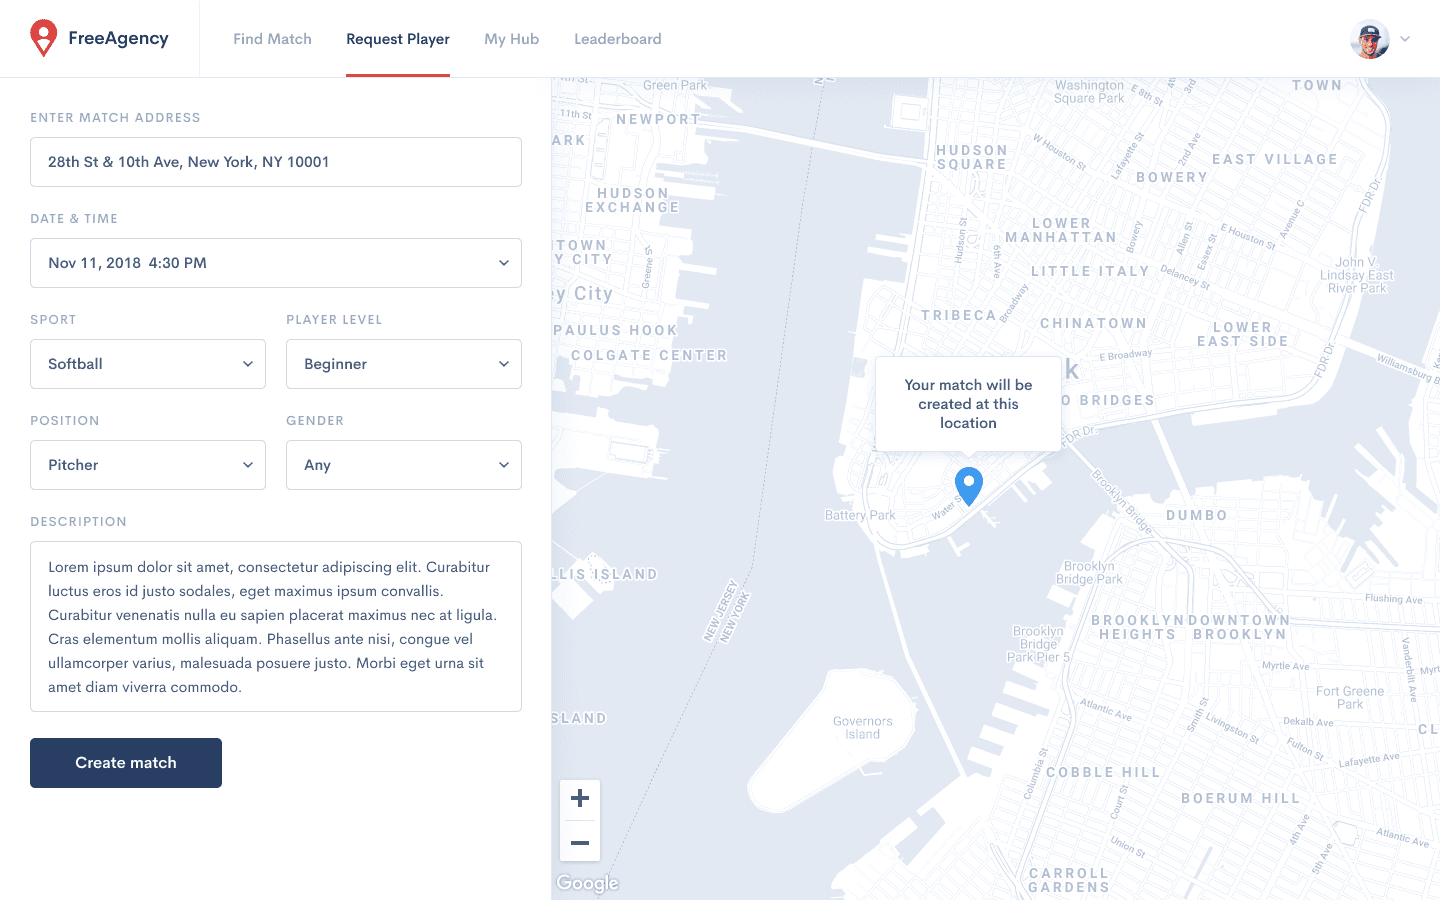Click the PAULUS HOOK map label
The width and height of the screenshot is (1440, 900).
[615, 330]
